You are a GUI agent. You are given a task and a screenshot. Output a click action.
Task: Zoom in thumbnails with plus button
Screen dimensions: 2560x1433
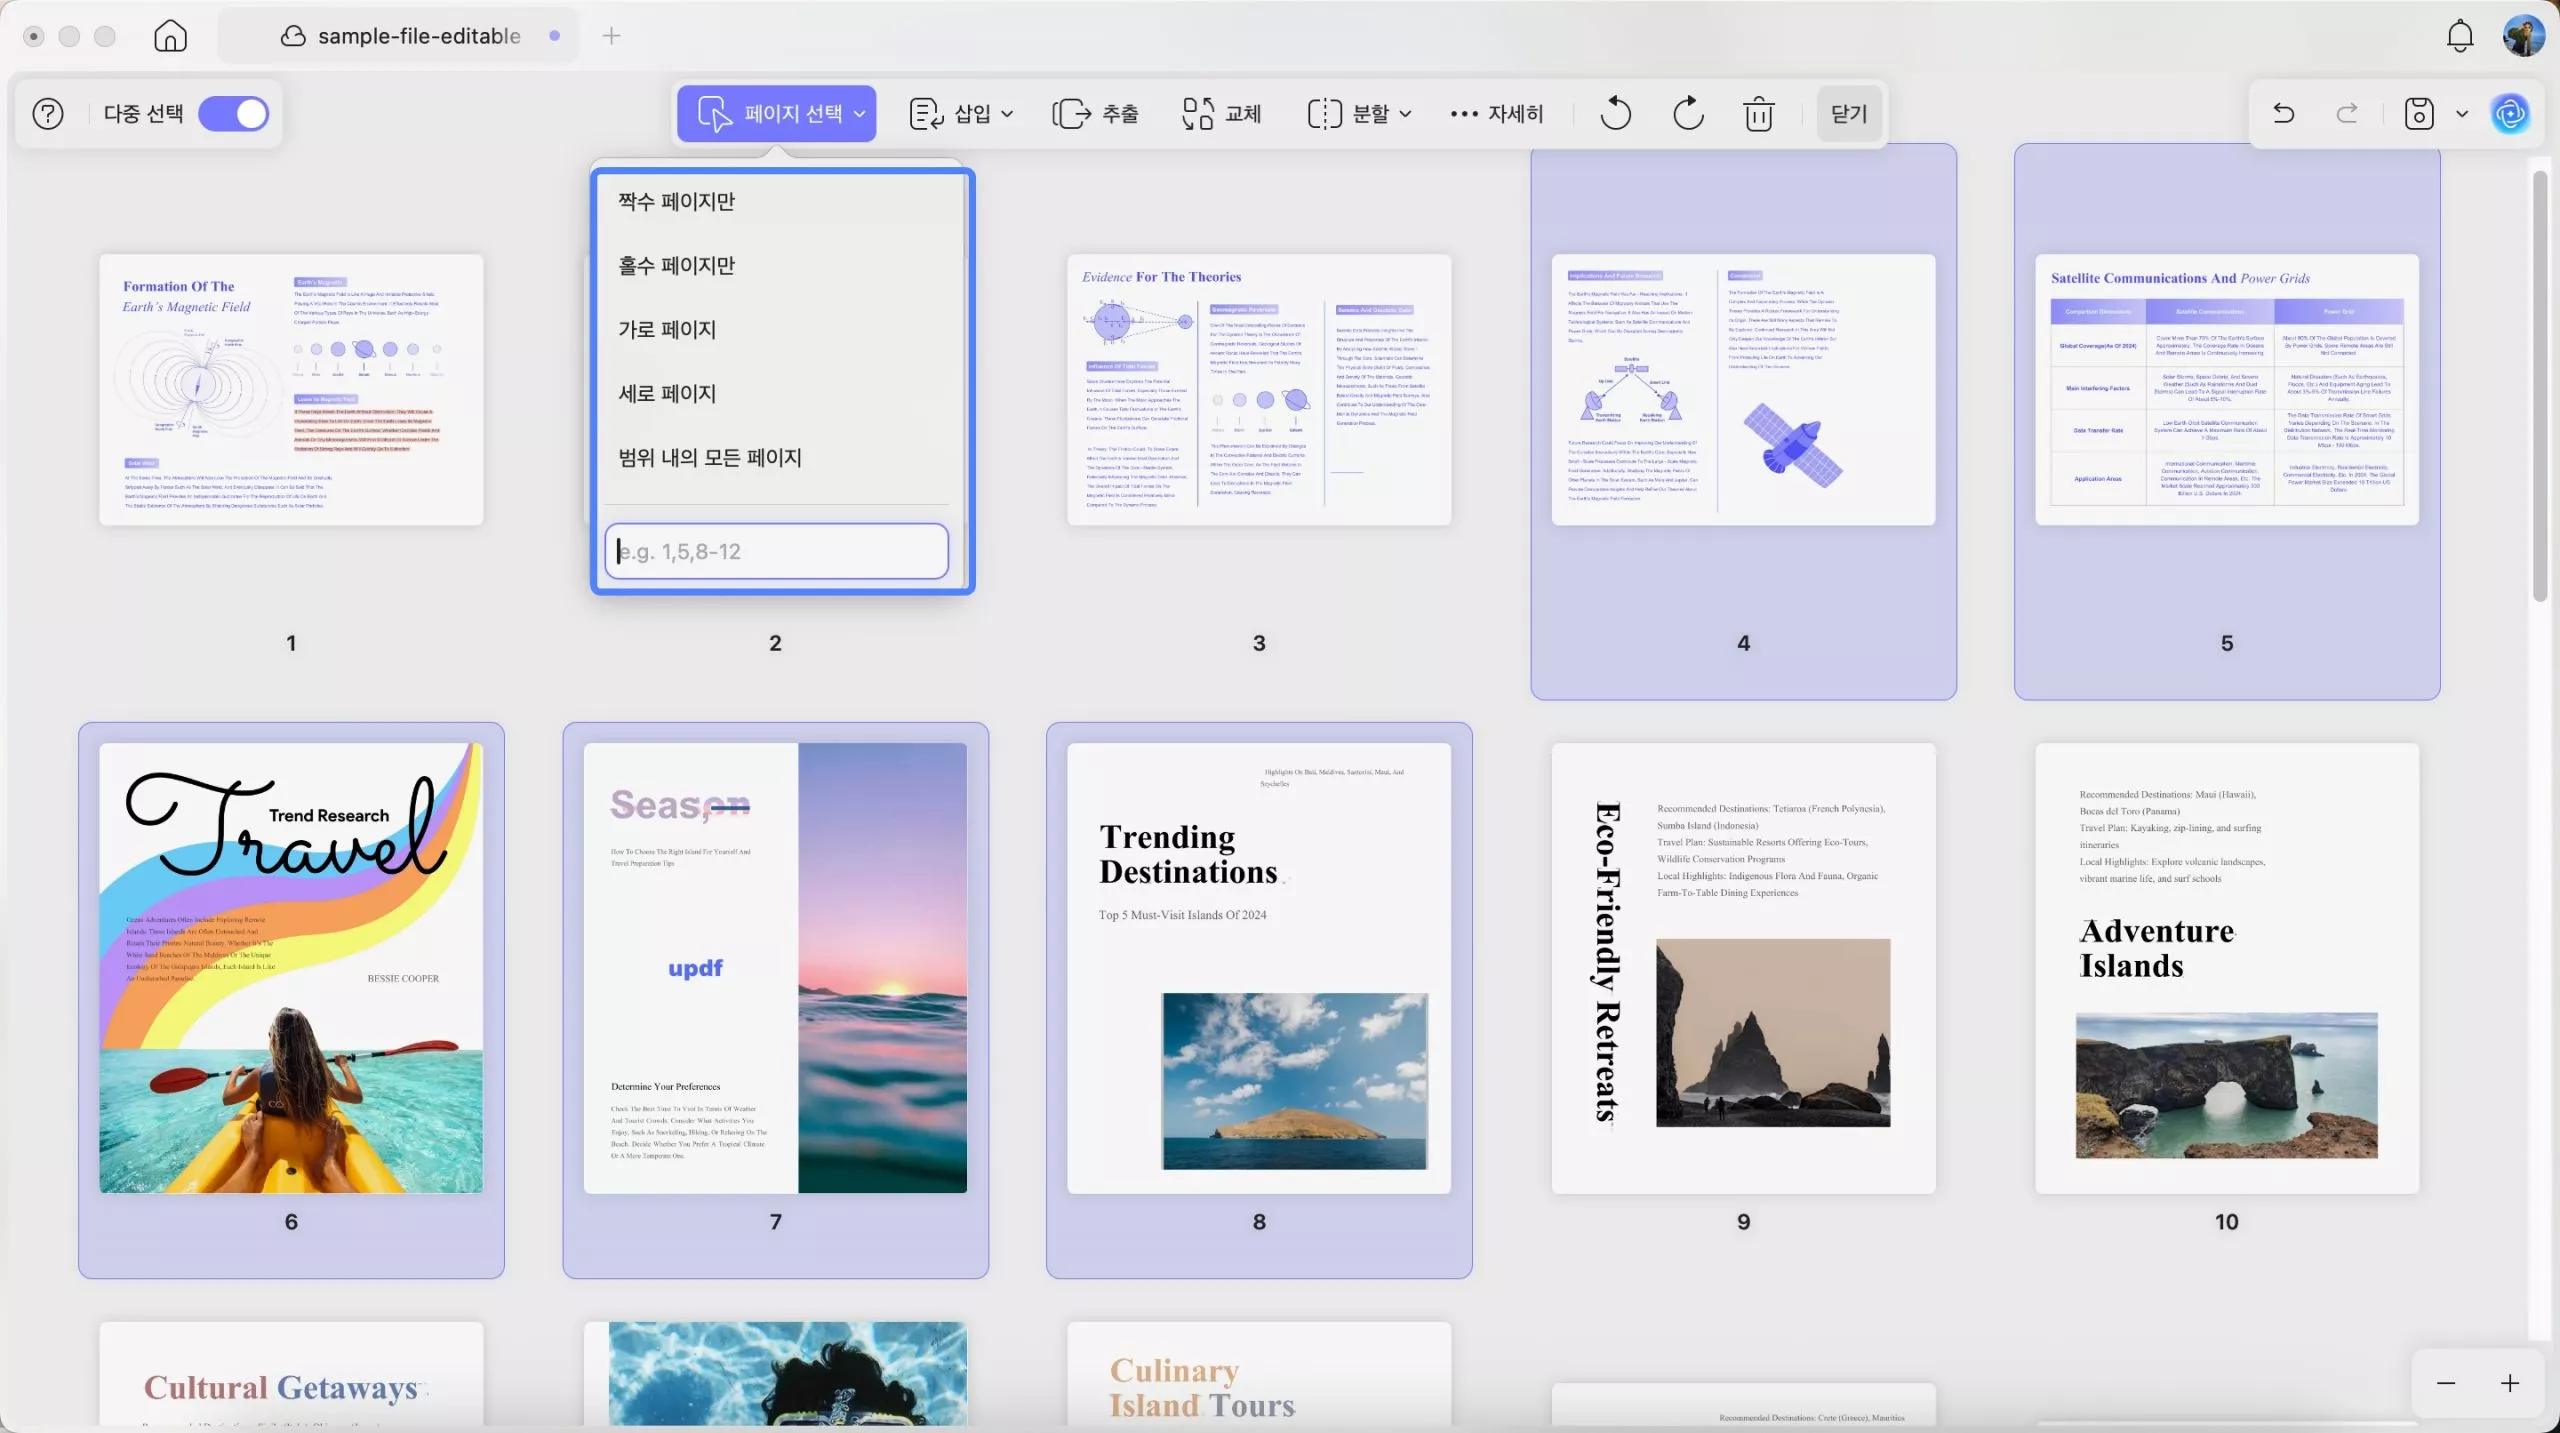(x=2510, y=1383)
